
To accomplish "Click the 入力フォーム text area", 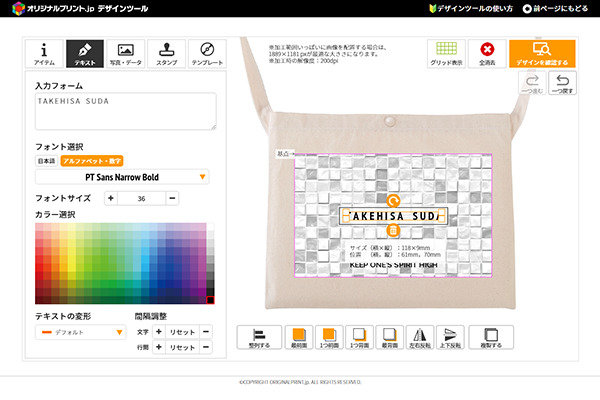I will pos(125,112).
